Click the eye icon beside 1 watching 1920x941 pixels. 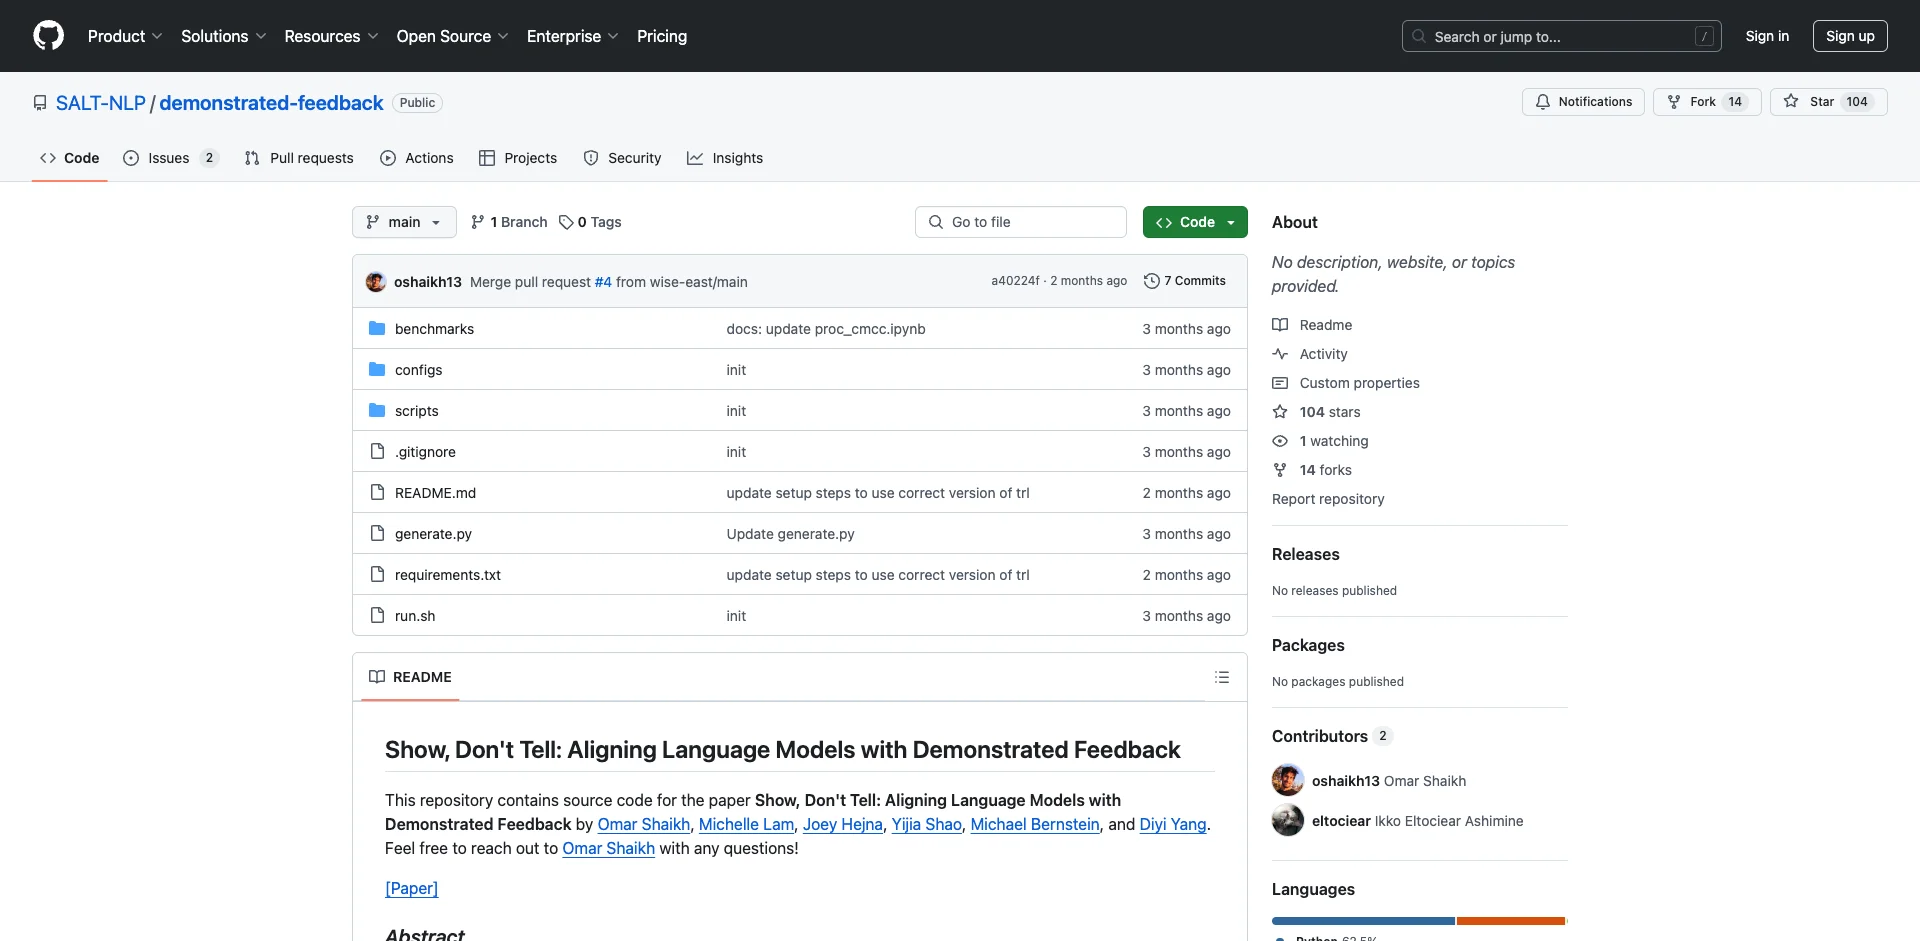(1280, 441)
